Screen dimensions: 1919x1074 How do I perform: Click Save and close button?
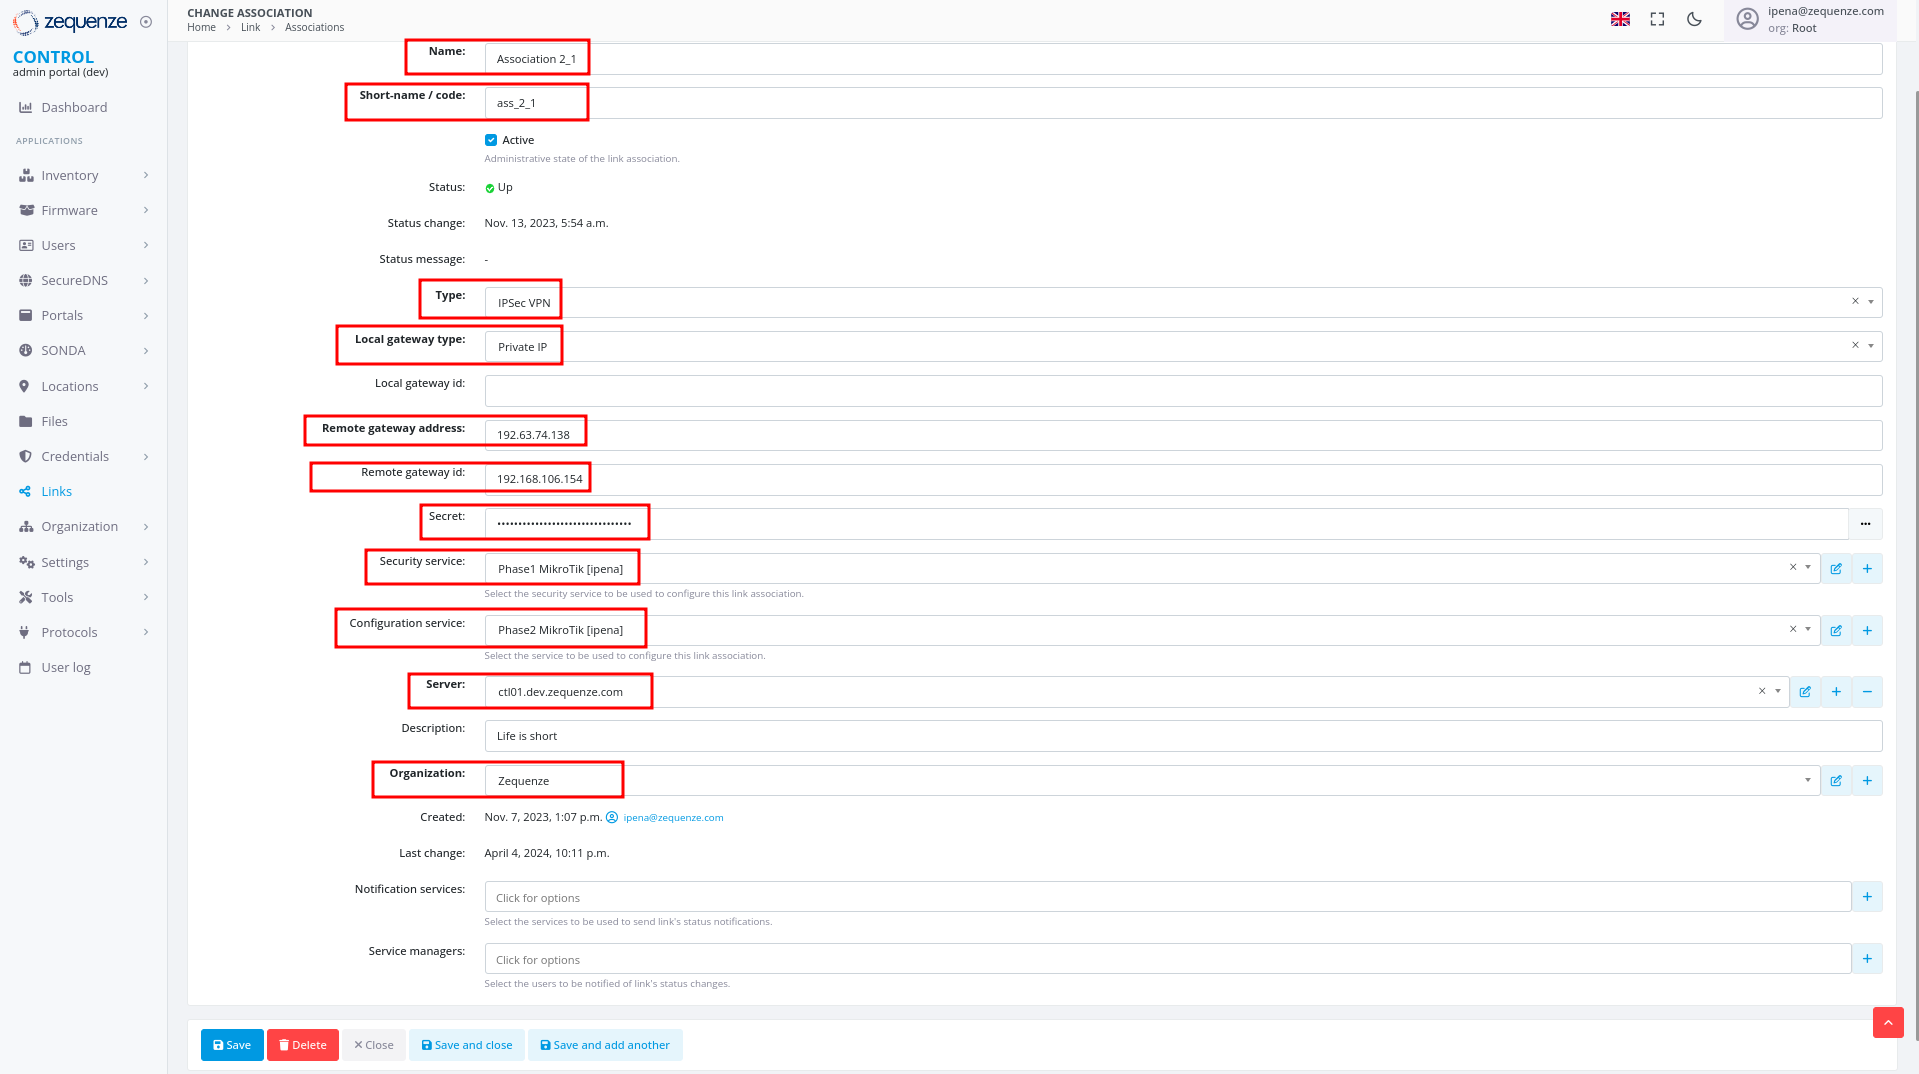[467, 1045]
